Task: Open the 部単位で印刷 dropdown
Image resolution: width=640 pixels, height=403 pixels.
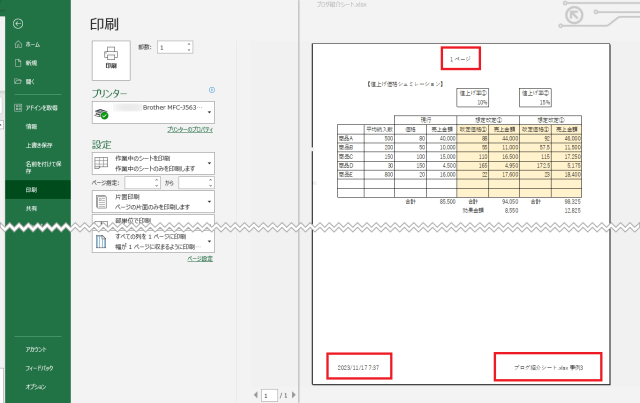Action: click(x=153, y=220)
